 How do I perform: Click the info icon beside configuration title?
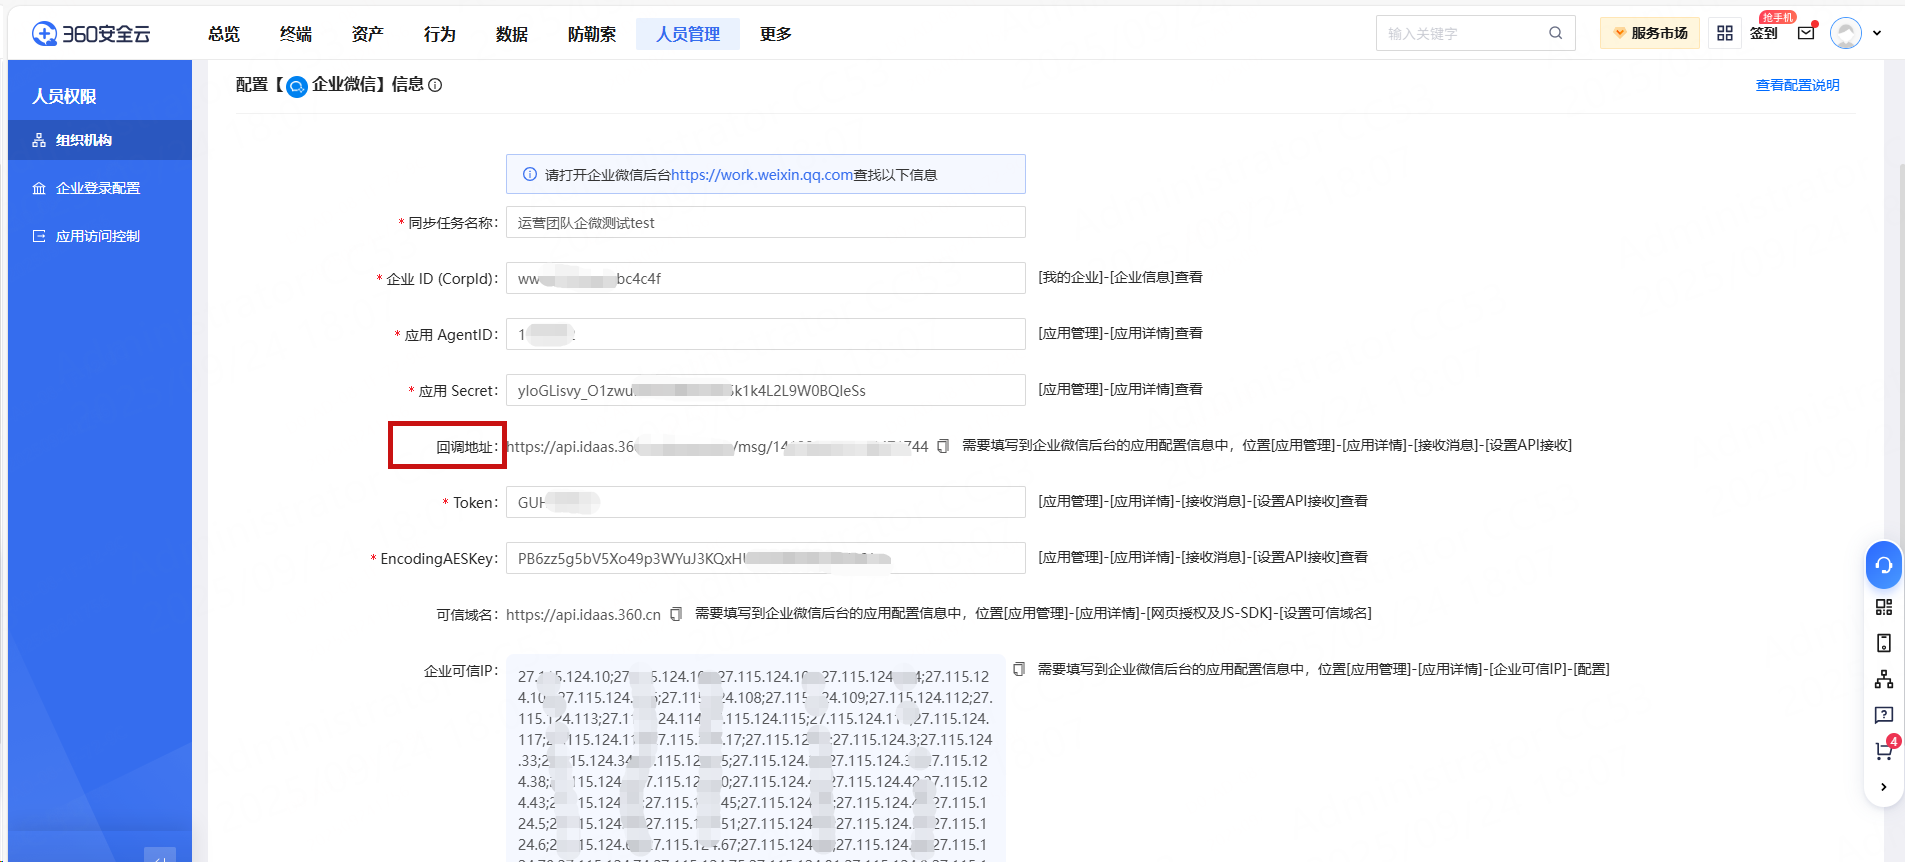pyautogui.click(x=435, y=85)
